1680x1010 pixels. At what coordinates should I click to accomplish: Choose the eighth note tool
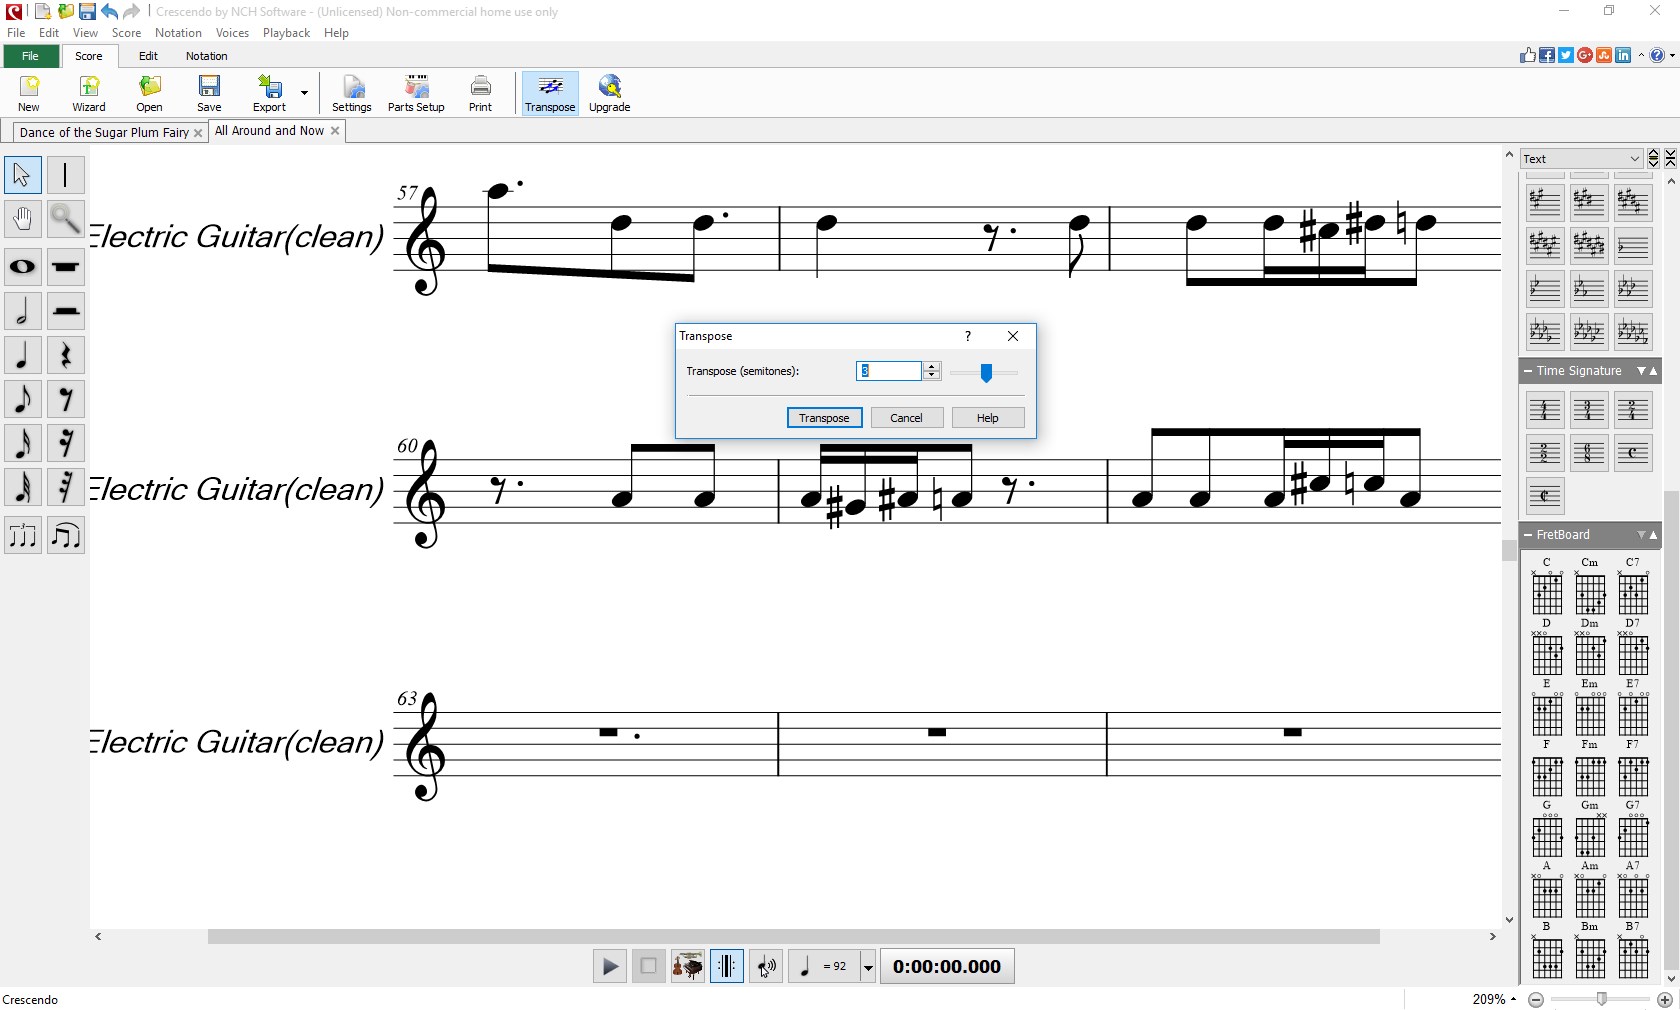pyautogui.click(x=22, y=399)
